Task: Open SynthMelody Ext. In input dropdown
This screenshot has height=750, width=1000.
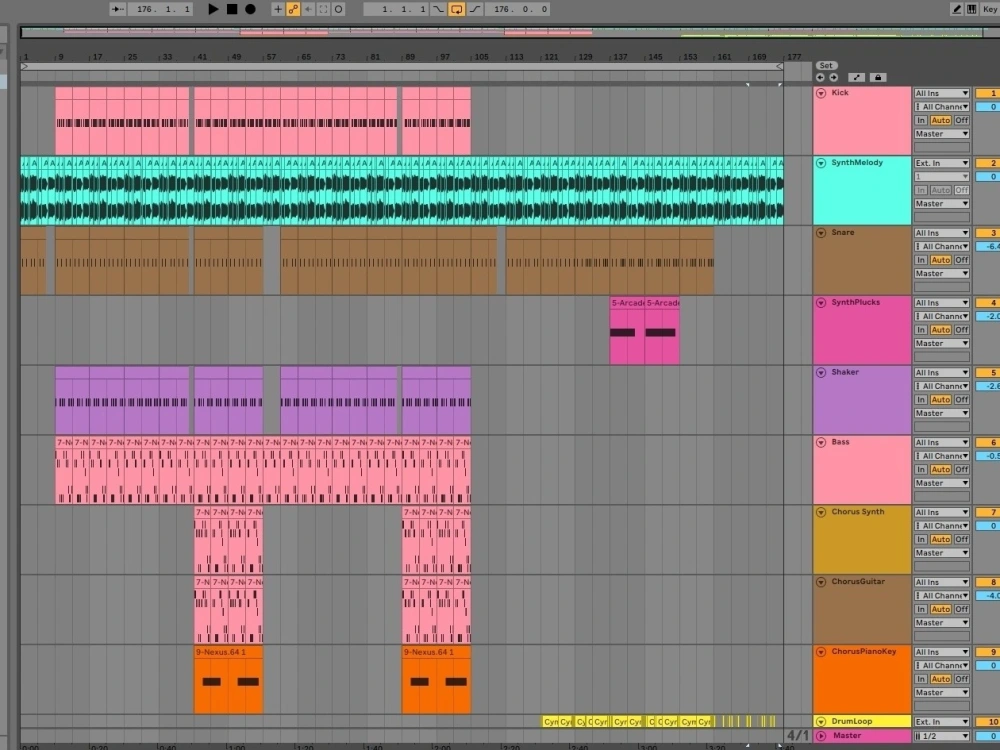Action: click(x=941, y=163)
